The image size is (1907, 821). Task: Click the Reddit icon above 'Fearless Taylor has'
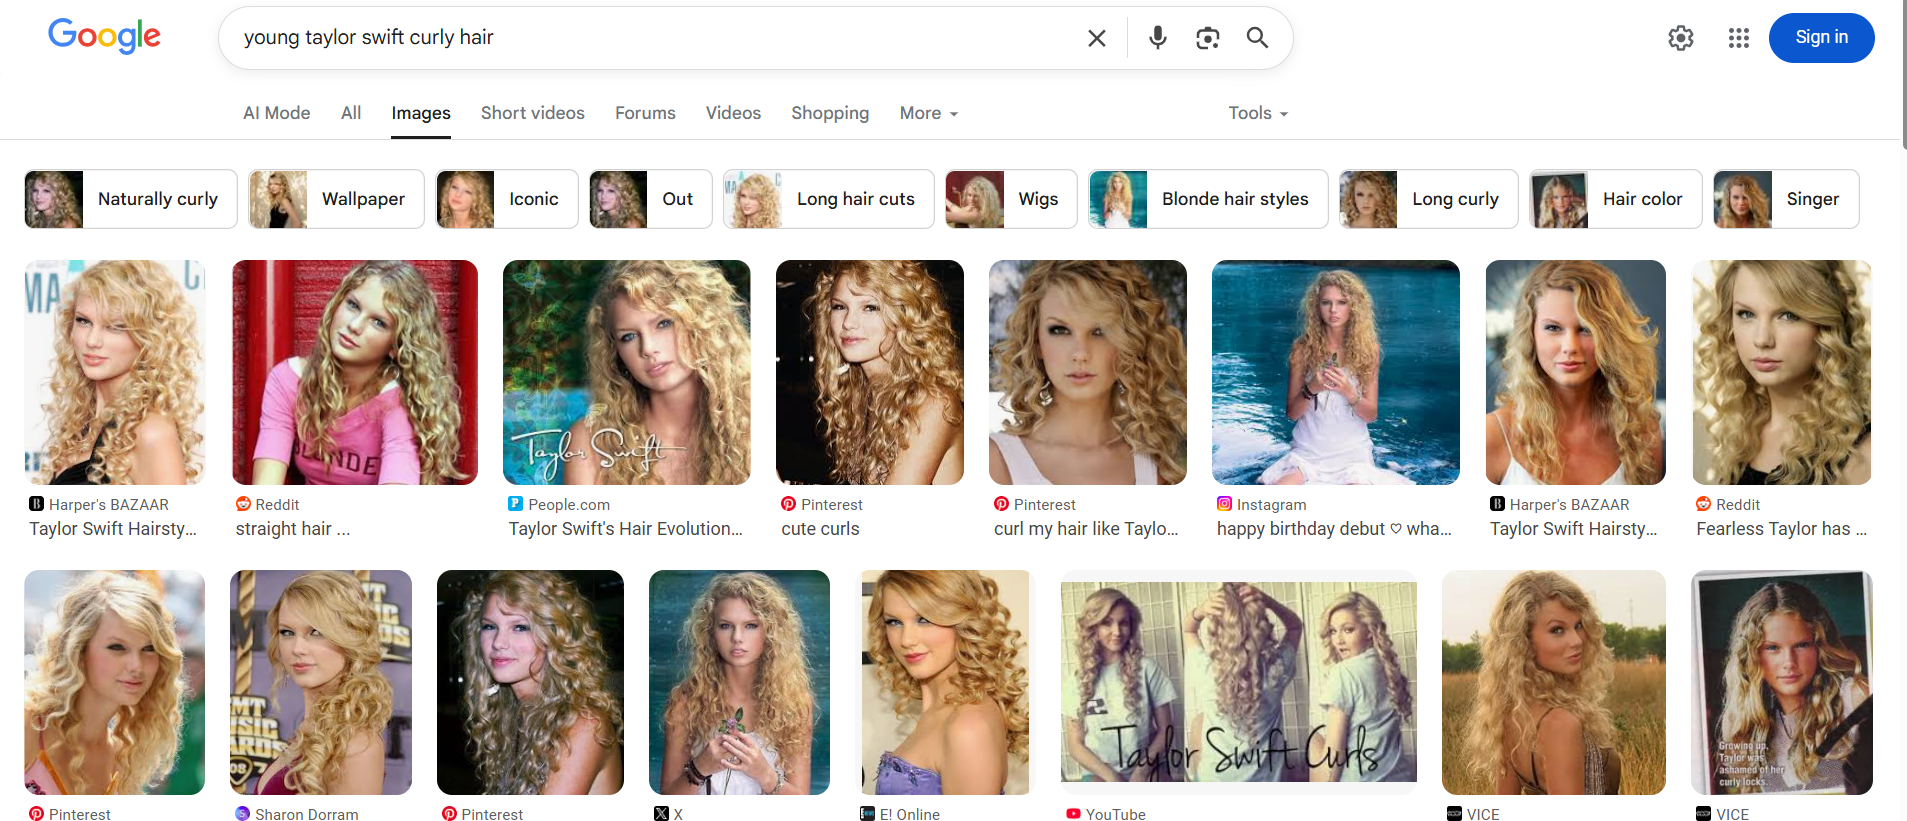[1704, 504]
